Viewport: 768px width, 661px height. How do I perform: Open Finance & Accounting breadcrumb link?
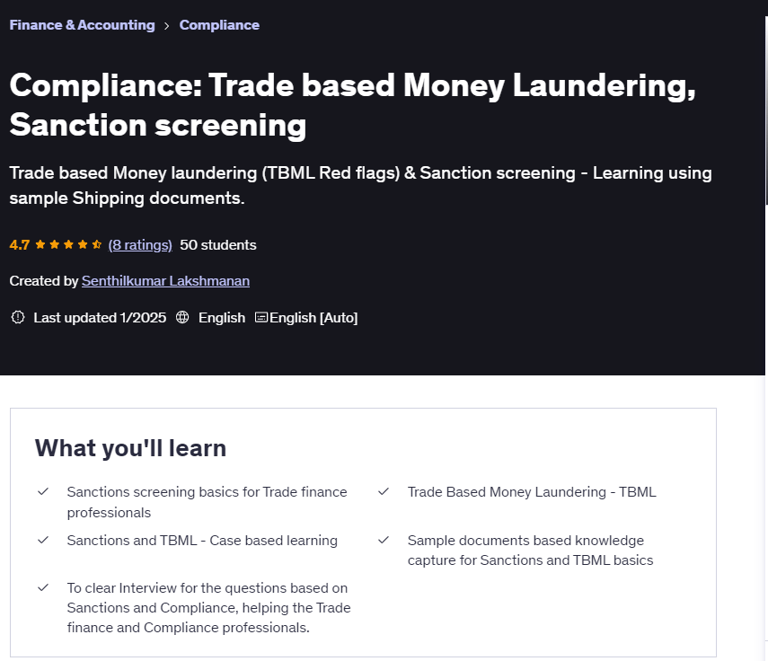pos(82,25)
